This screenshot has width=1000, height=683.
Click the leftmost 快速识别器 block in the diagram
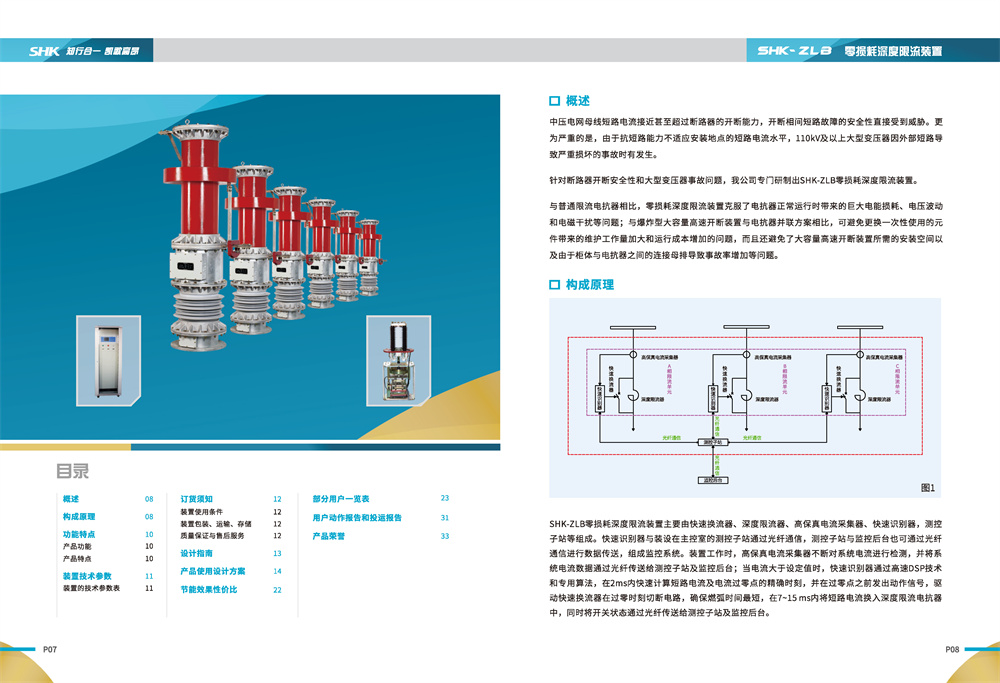pos(599,399)
